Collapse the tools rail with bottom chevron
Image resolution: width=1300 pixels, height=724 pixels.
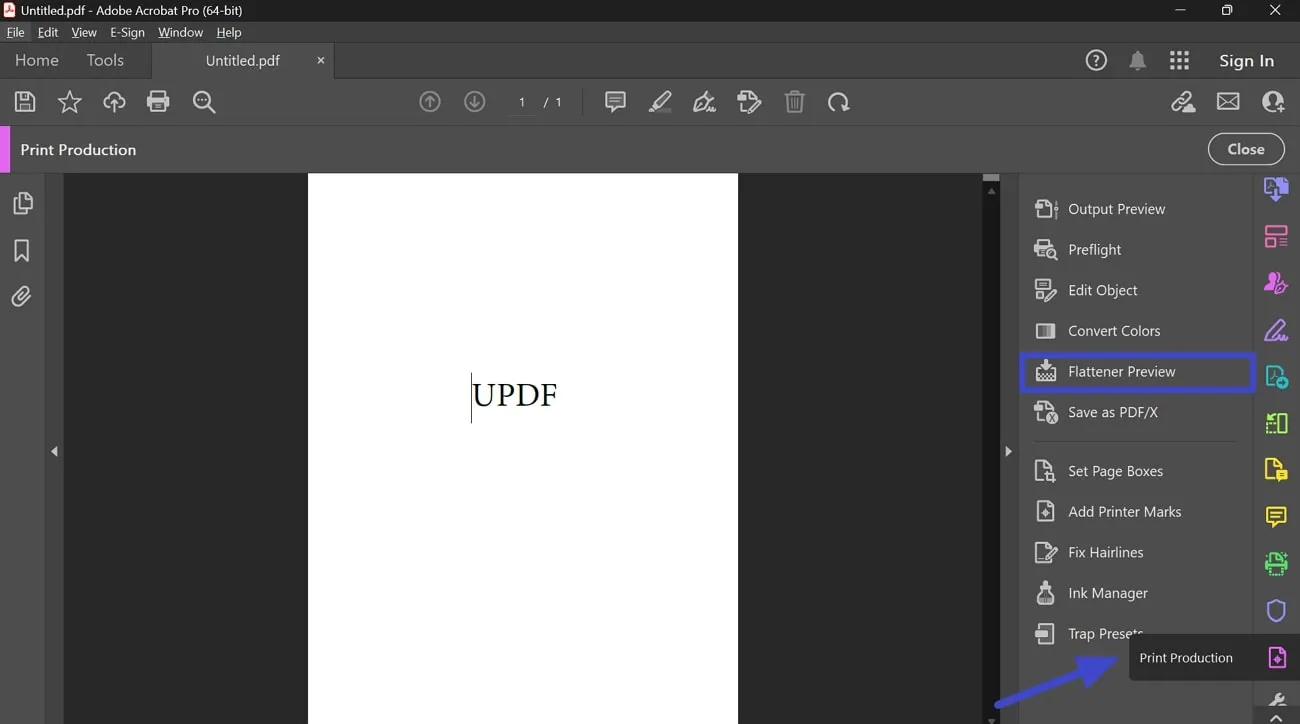tap(1276, 716)
